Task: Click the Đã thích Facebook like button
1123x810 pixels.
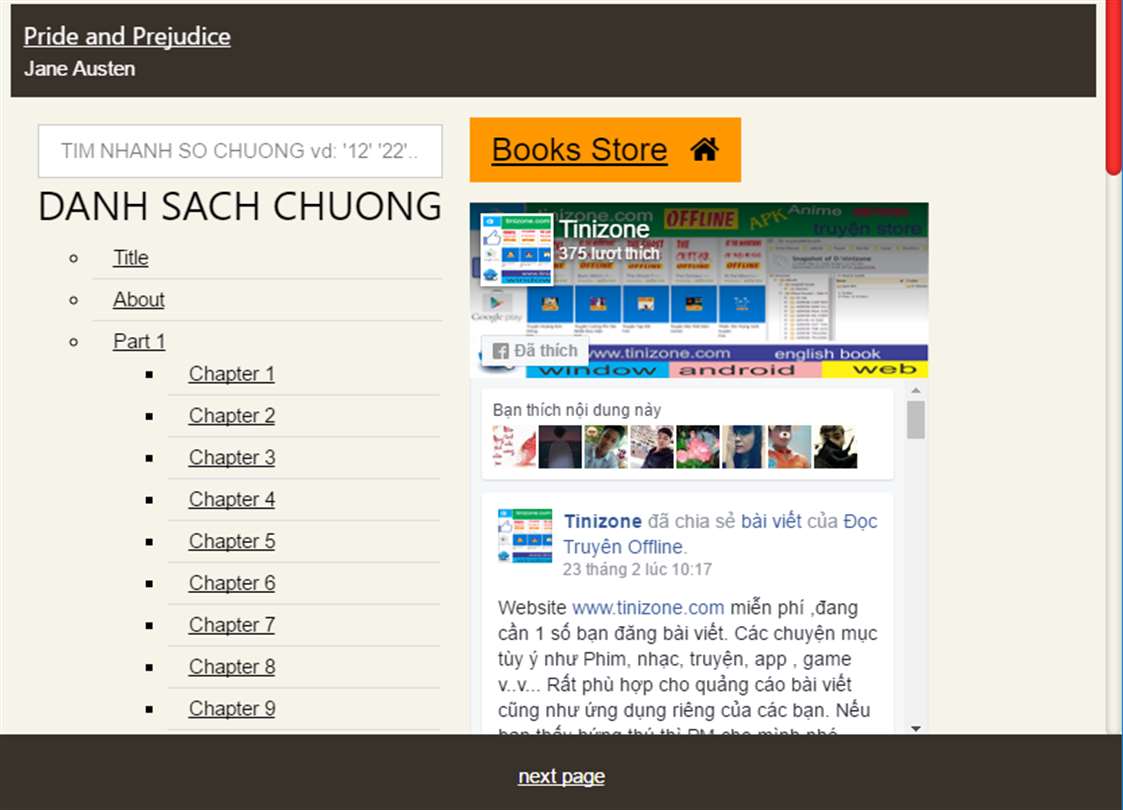Action: coord(536,350)
